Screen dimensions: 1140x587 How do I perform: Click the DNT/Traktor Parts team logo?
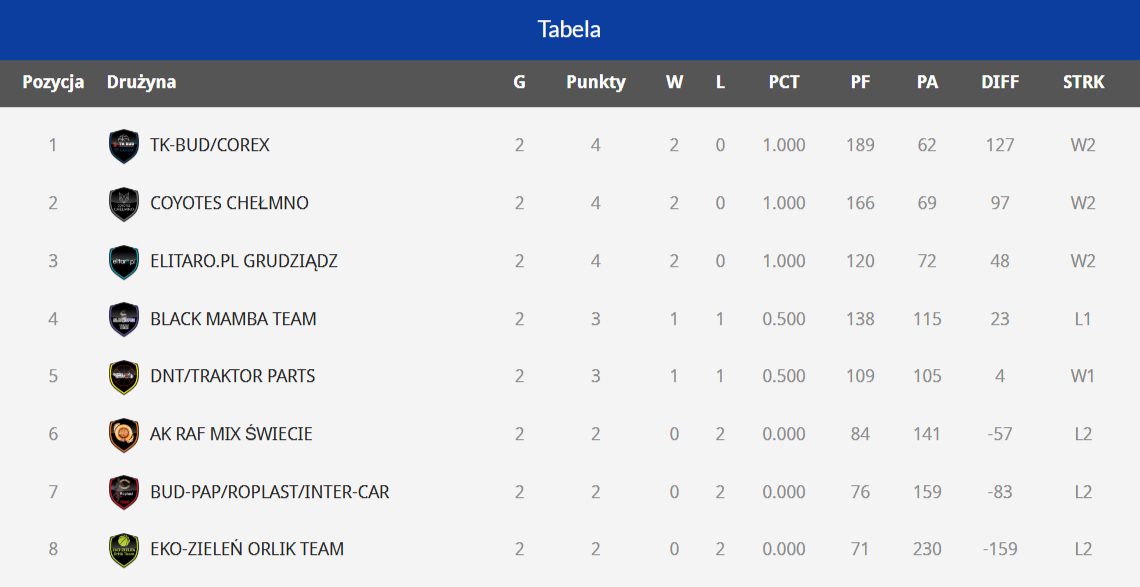(122, 377)
